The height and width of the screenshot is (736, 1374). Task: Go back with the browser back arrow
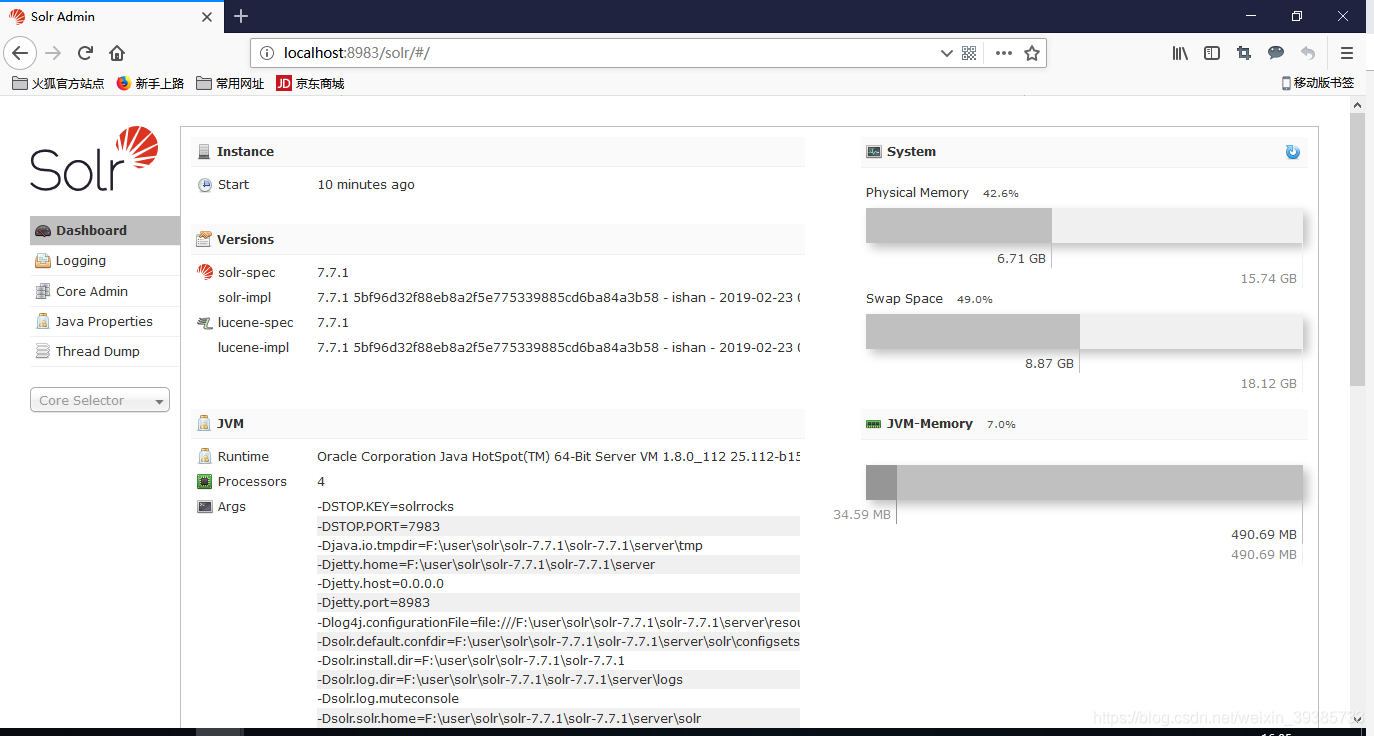pyautogui.click(x=20, y=53)
